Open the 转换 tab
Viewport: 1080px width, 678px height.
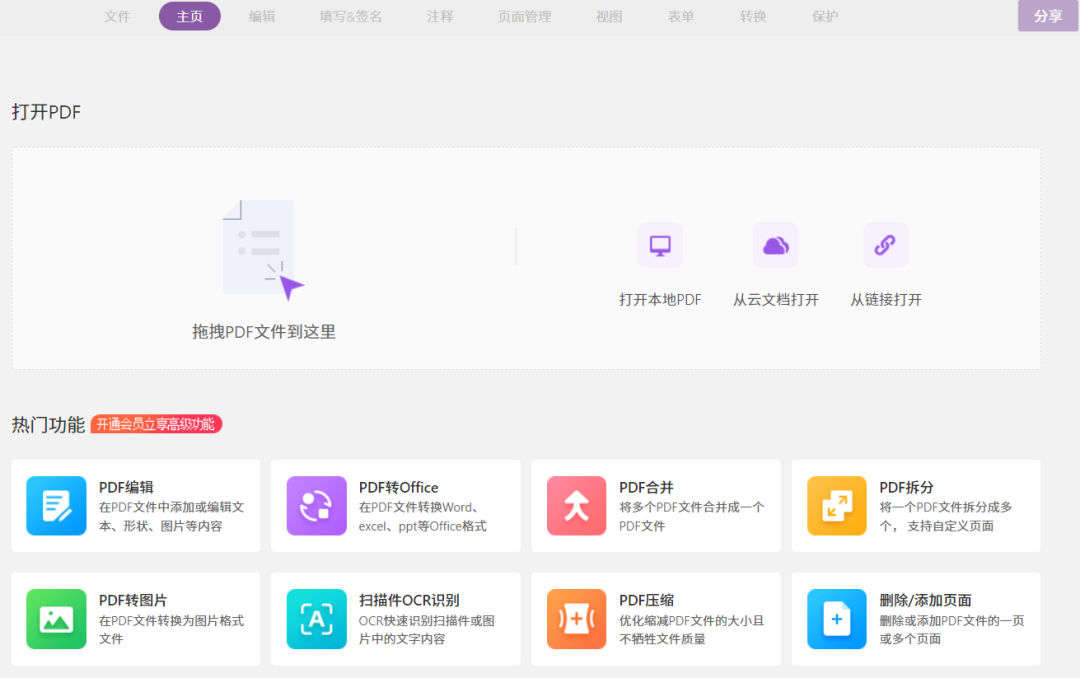coord(752,16)
